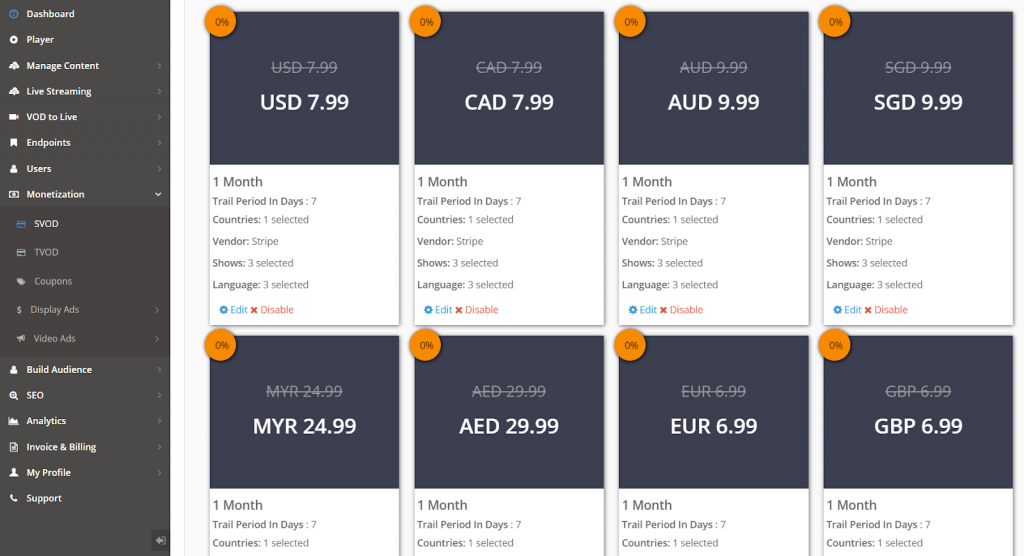Disable the SGD 9.99 plan
The image size is (1024, 556).
pyautogui.click(x=886, y=310)
